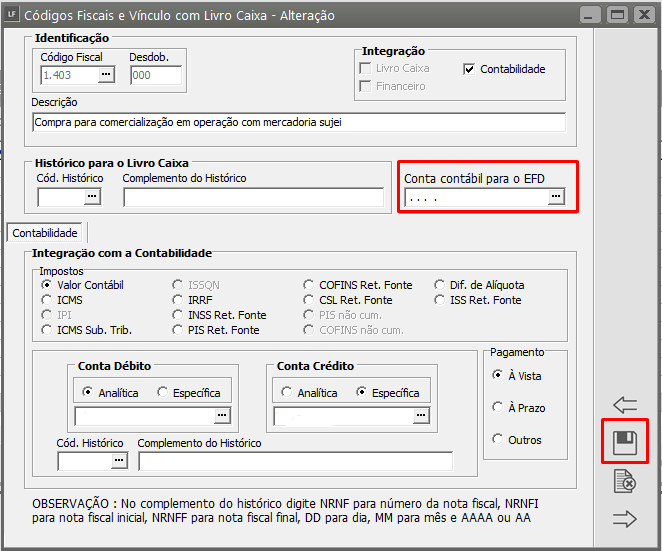This screenshot has height=551, width=662.
Task: Open Cód. Histórico lookup below Conta Débito
Action: (119, 461)
